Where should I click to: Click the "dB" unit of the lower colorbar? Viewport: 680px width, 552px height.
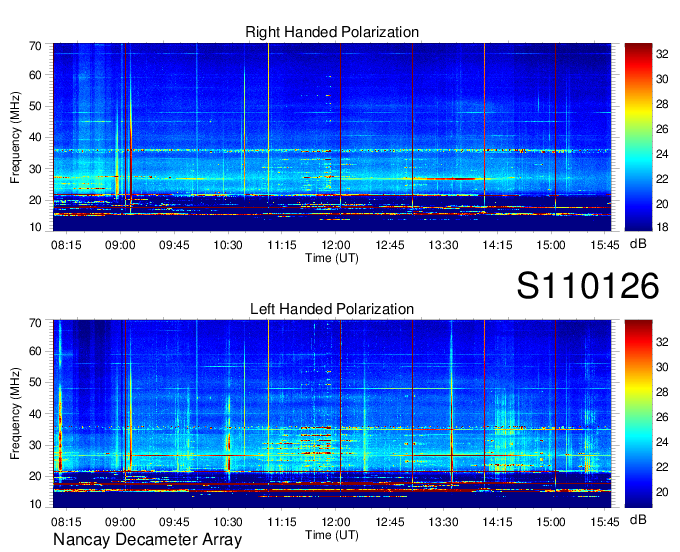click(638, 519)
